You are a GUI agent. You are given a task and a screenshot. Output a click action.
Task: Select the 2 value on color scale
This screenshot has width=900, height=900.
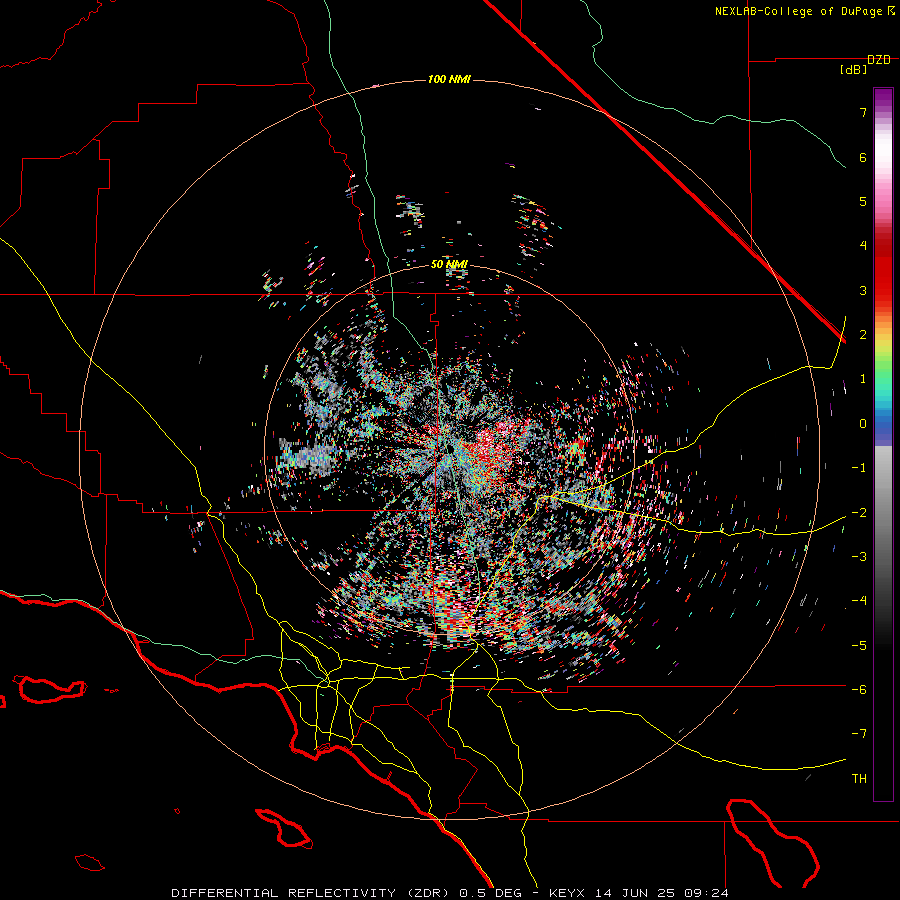click(x=863, y=335)
